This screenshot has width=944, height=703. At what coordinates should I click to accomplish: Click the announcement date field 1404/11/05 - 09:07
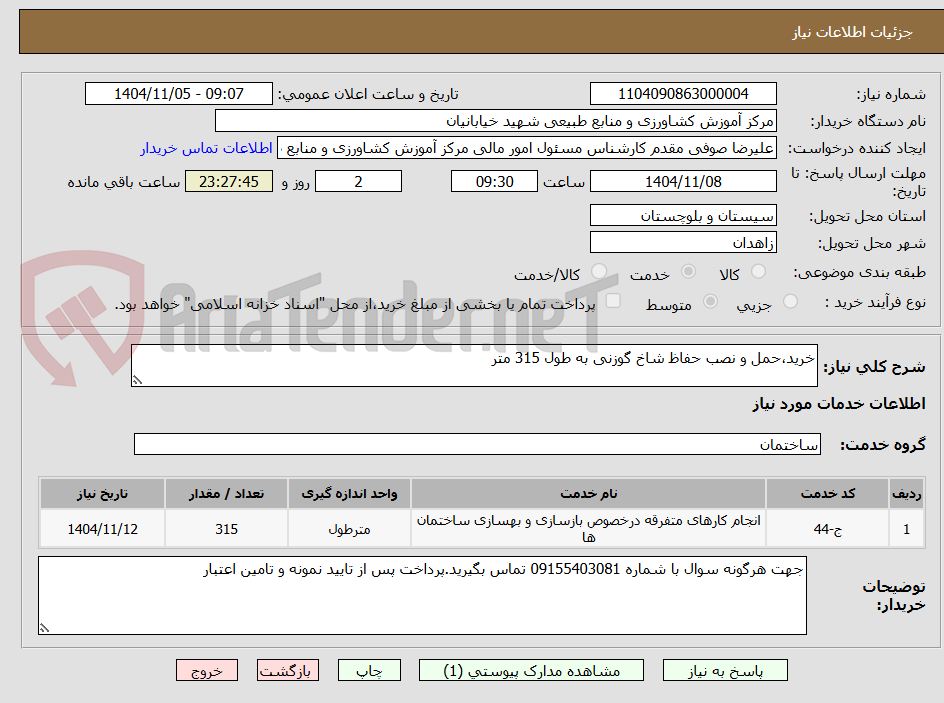(179, 94)
